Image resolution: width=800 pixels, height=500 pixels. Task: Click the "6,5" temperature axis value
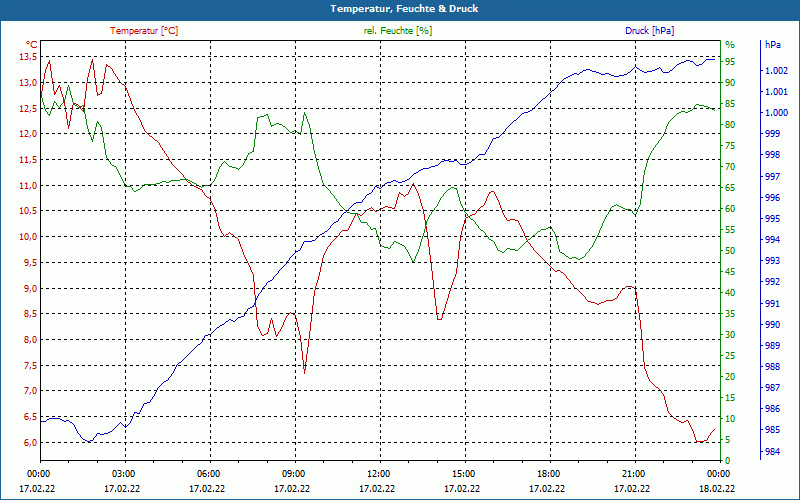pyautogui.click(x=30, y=417)
